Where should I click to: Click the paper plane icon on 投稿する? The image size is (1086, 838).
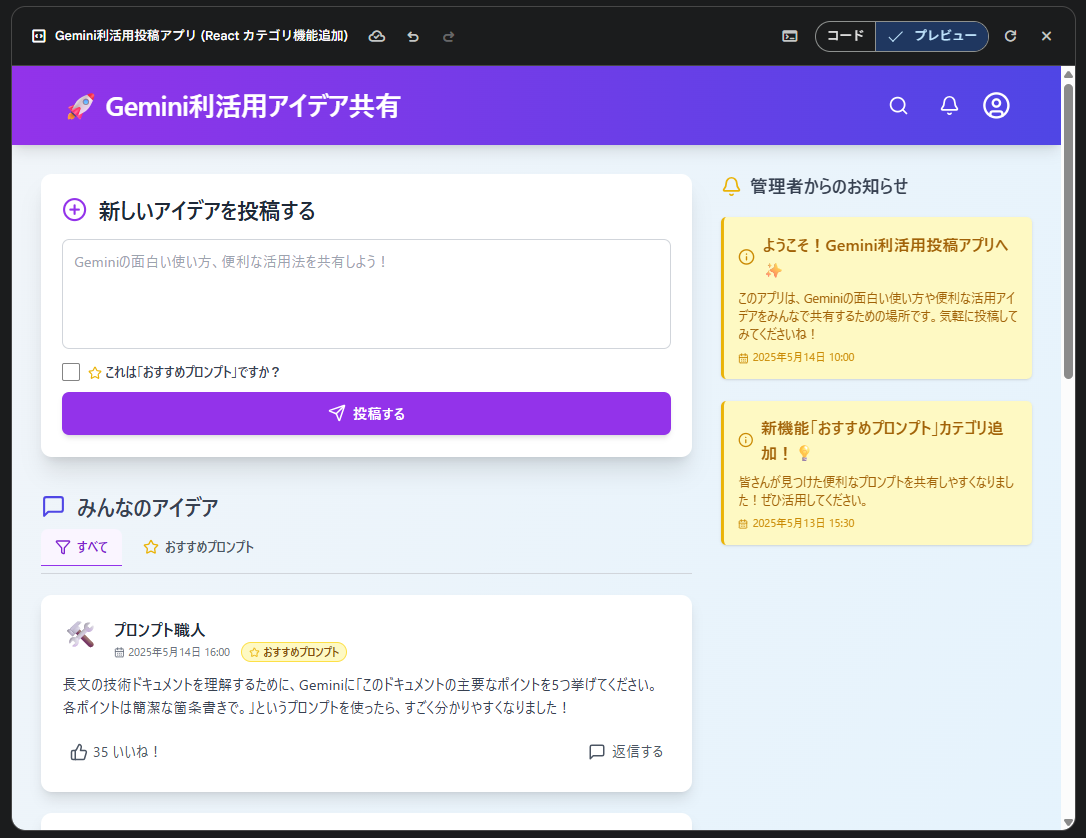337,413
